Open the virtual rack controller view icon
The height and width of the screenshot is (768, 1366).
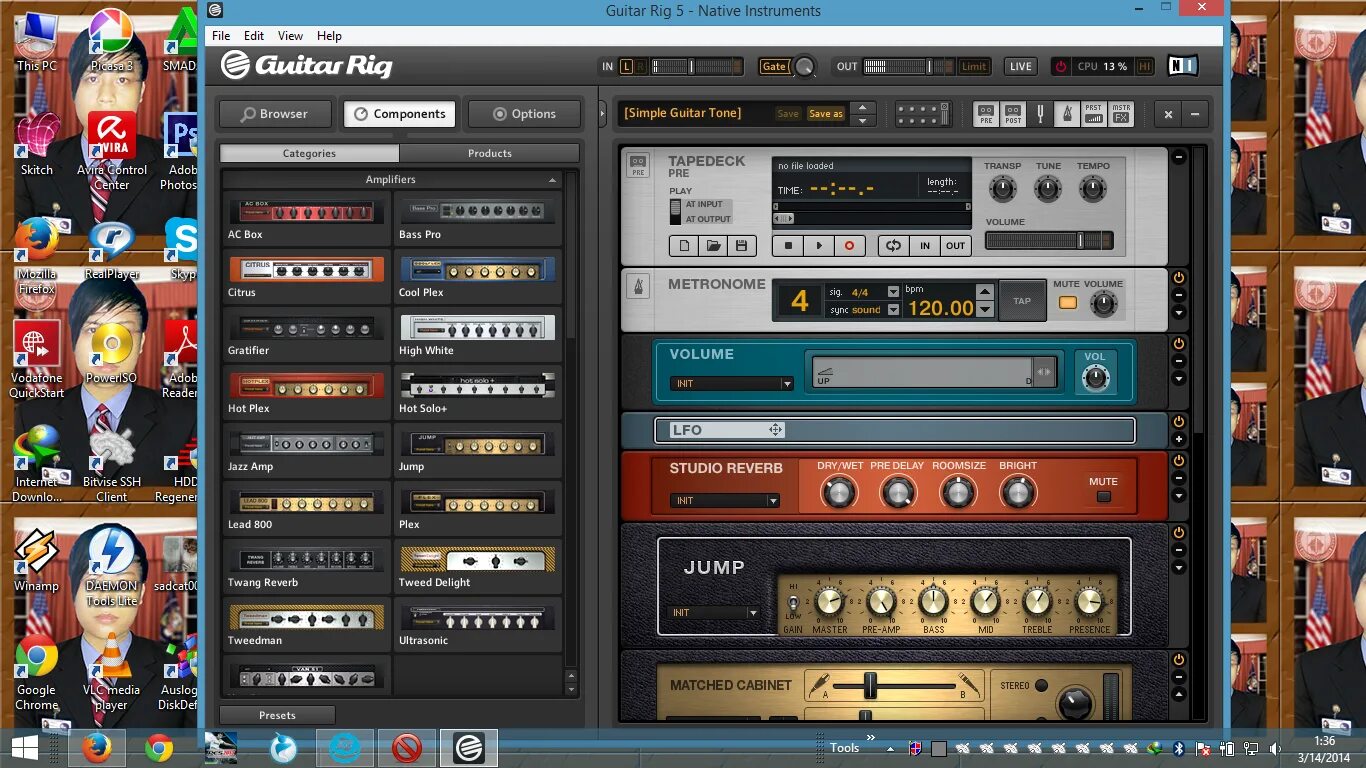[x=922, y=114]
